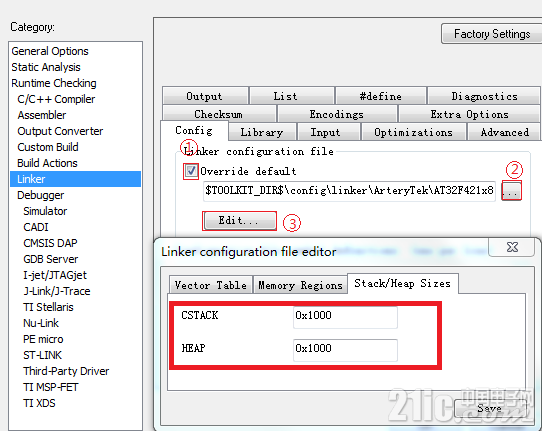This screenshot has width=542, height=431.
Task: Select the Debugger category
Action: tap(40, 195)
